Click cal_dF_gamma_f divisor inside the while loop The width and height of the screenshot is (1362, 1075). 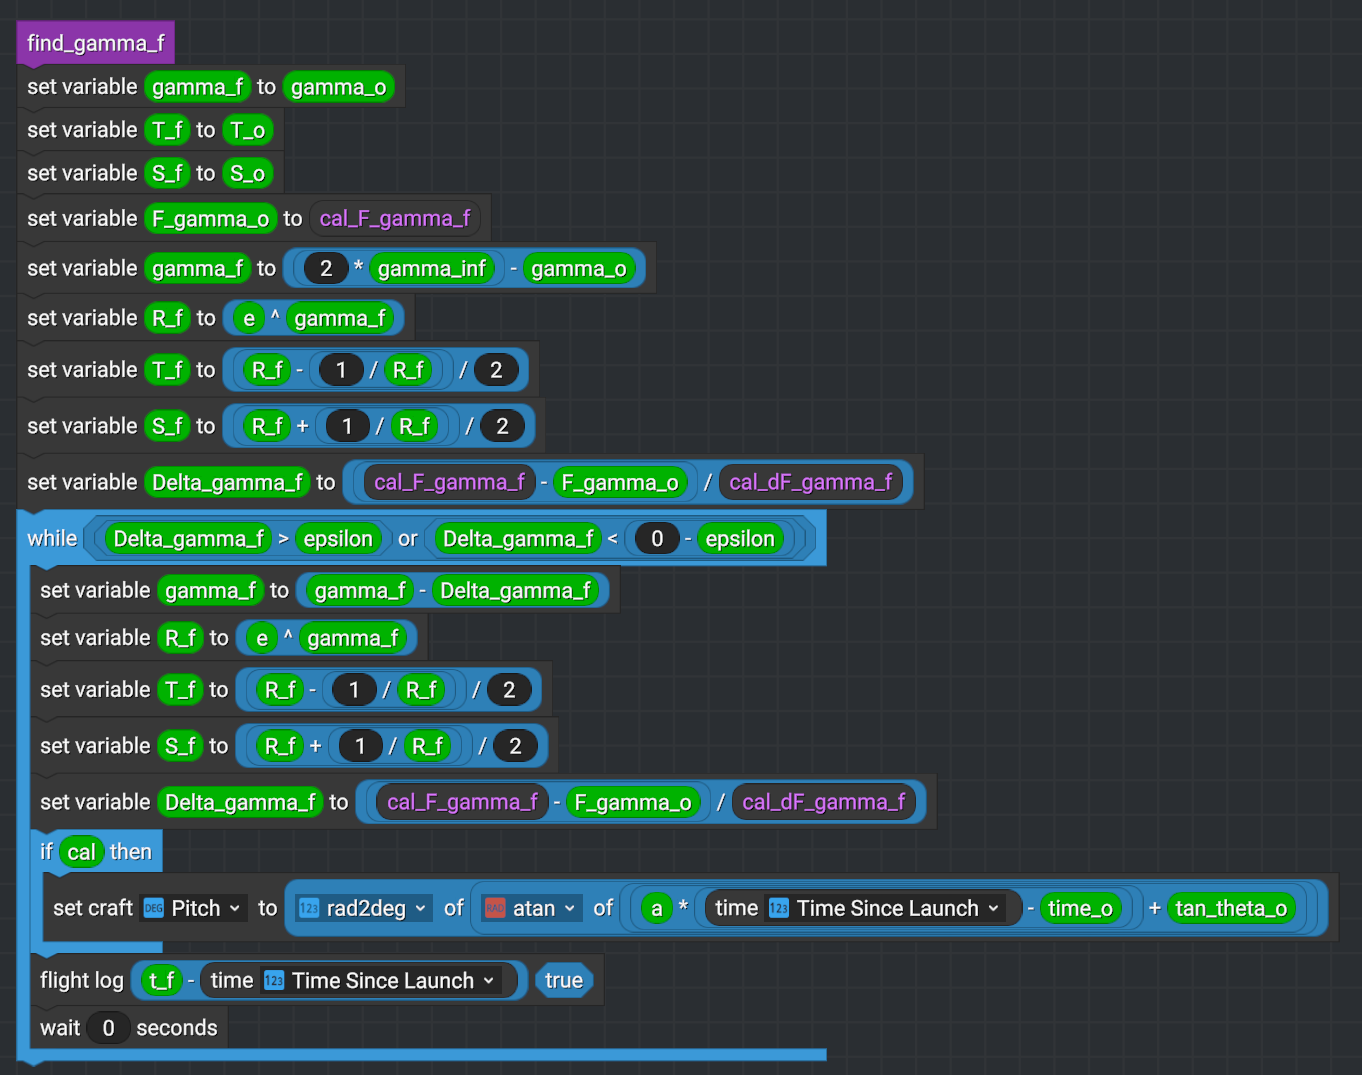824,802
